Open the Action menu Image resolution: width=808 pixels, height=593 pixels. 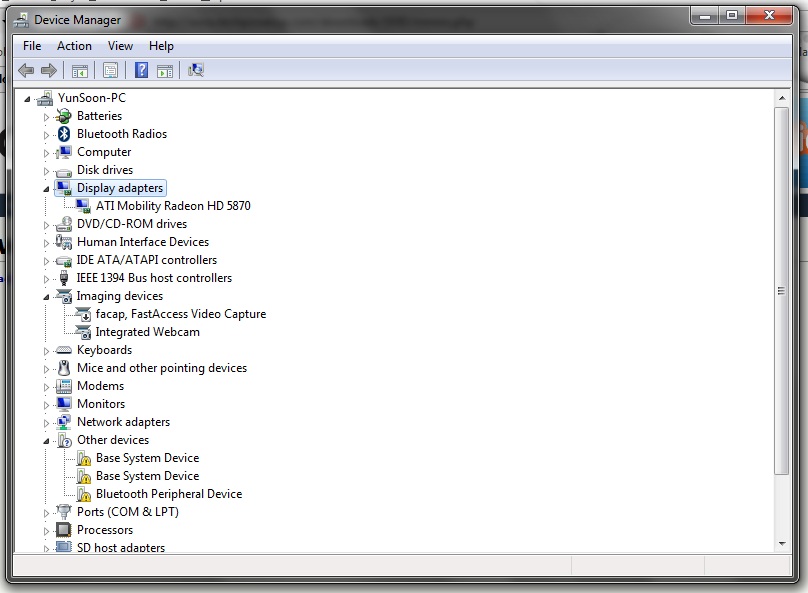tap(74, 46)
